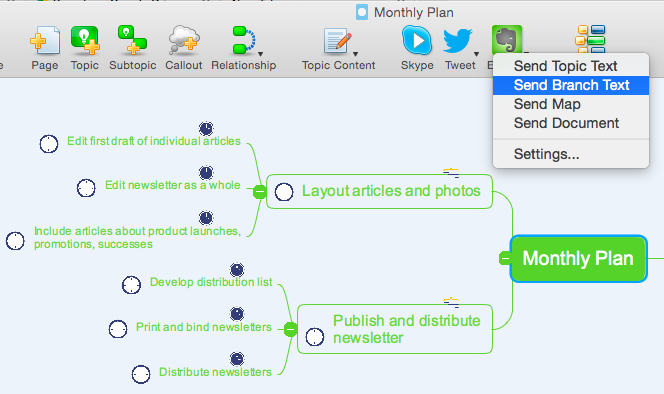Click clock icon above Distribute newsletters
The height and width of the screenshot is (394, 664).
[x=237, y=359]
